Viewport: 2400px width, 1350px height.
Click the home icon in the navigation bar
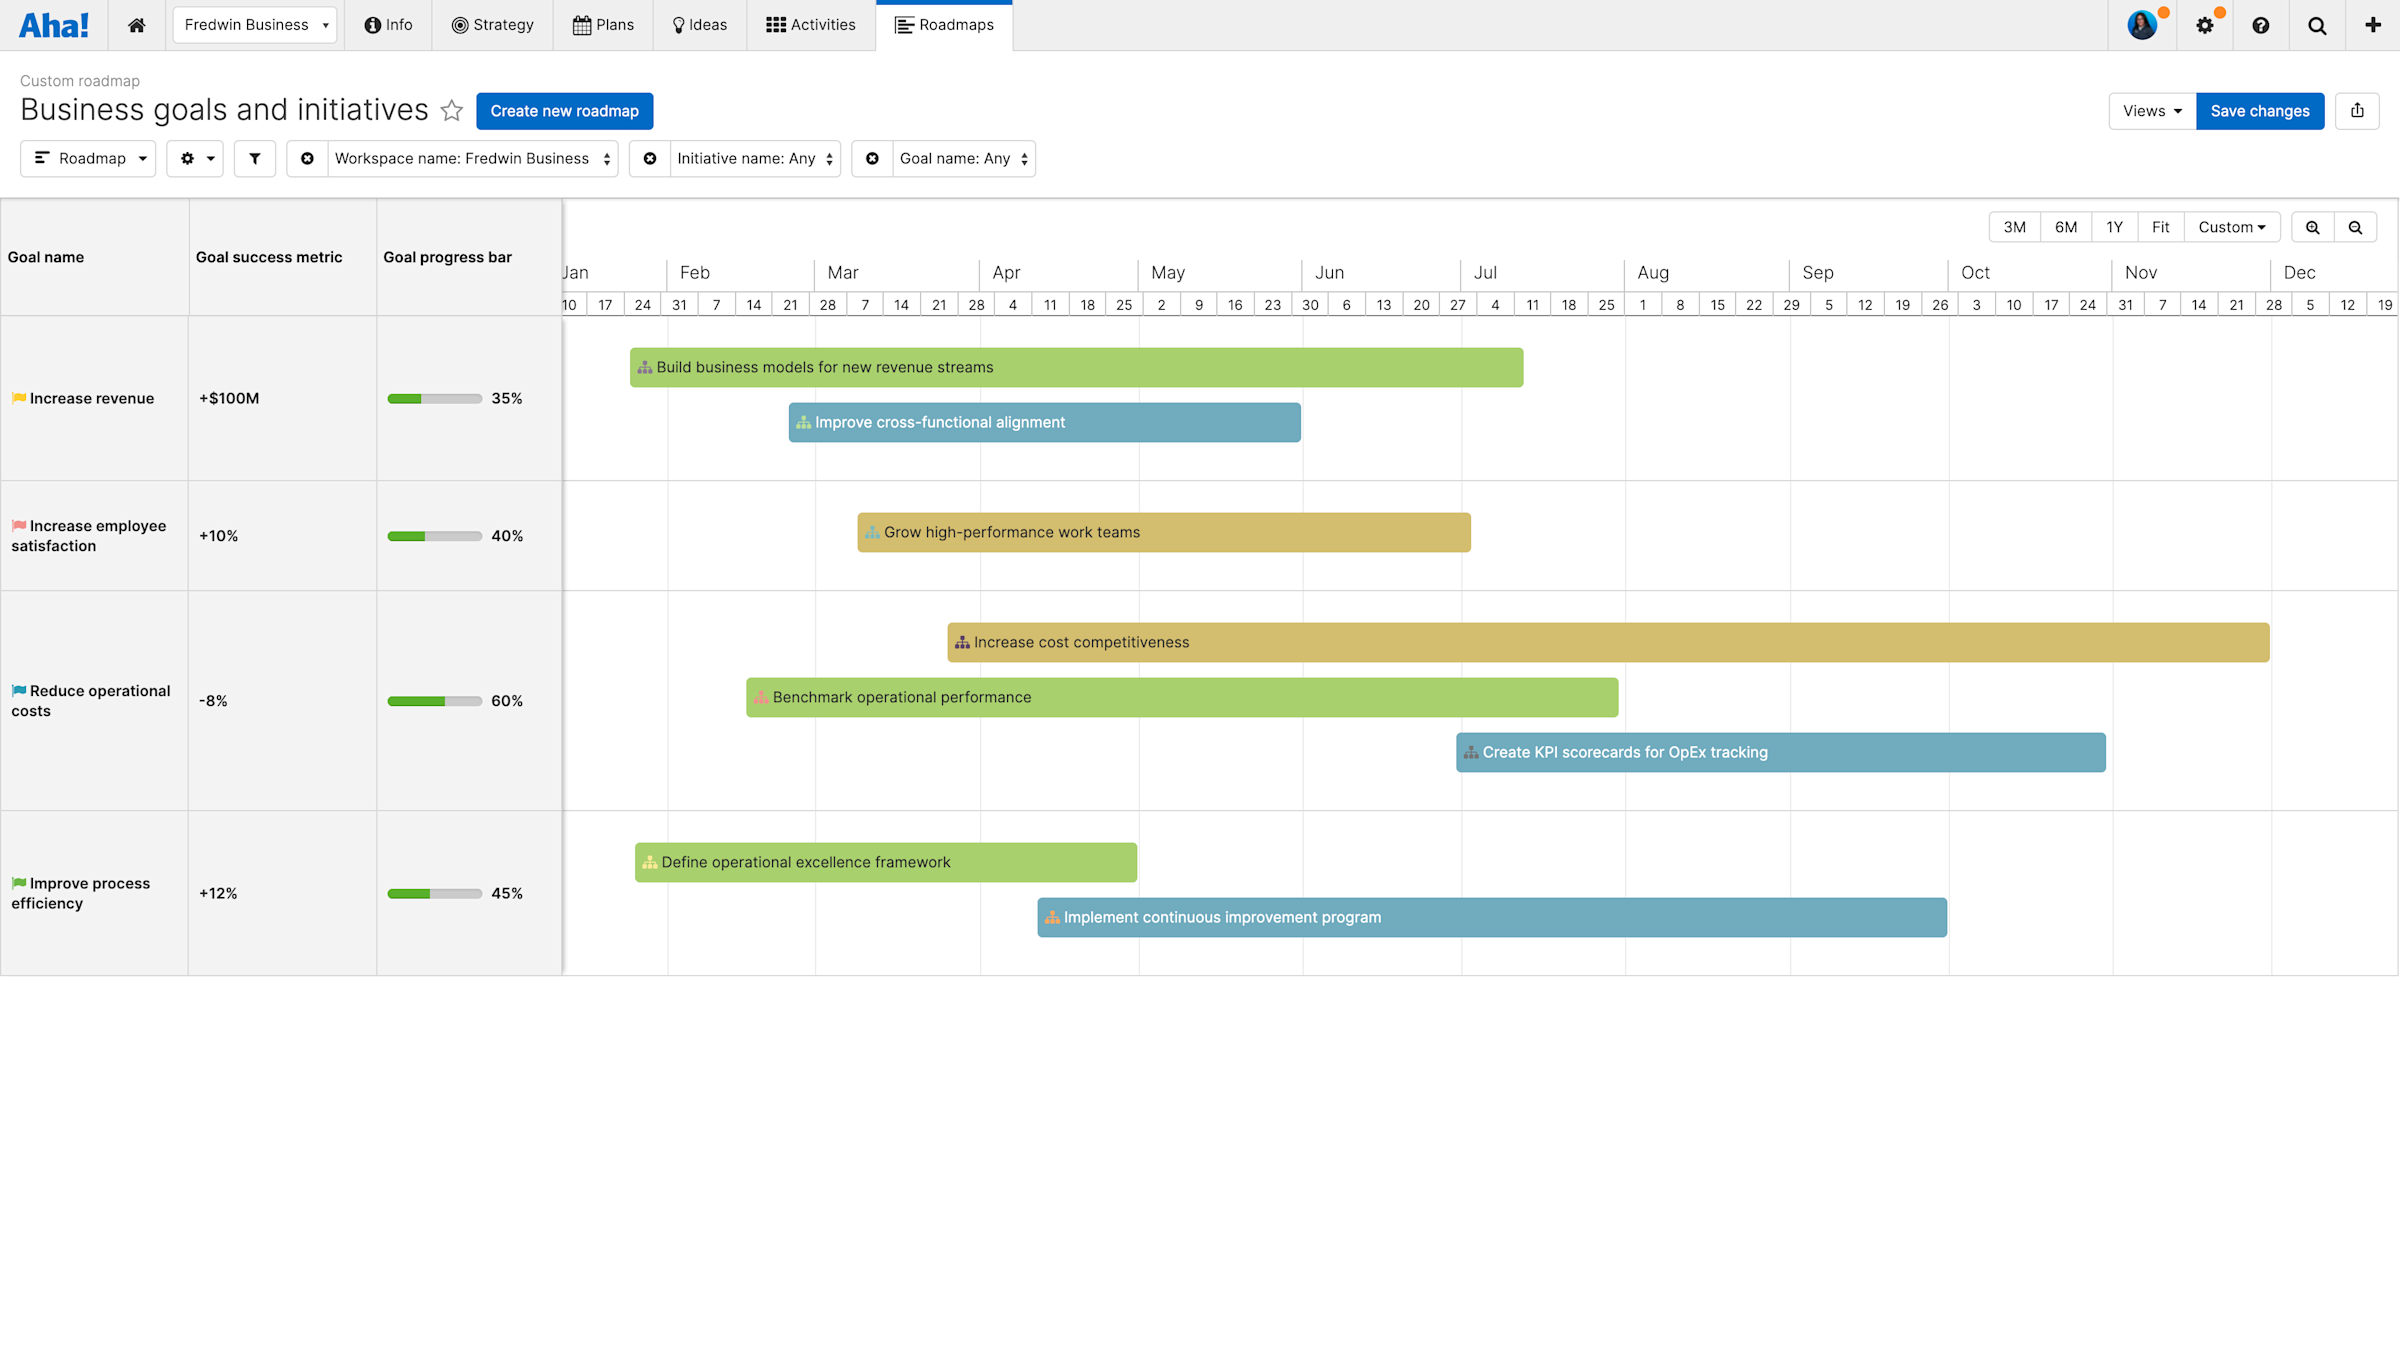pyautogui.click(x=137, y=25)
